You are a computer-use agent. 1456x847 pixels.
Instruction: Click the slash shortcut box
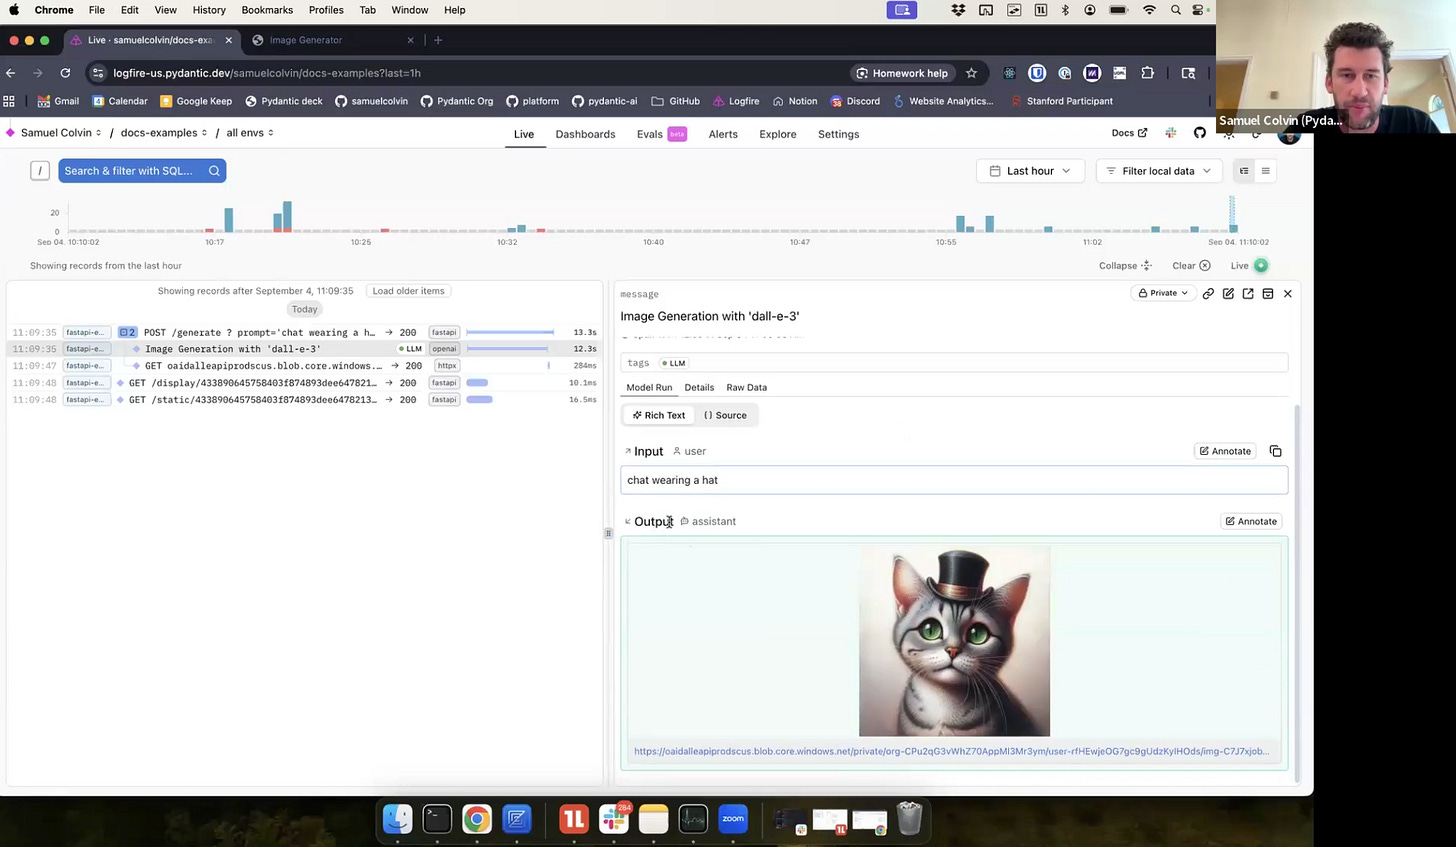tap(40, 171)
